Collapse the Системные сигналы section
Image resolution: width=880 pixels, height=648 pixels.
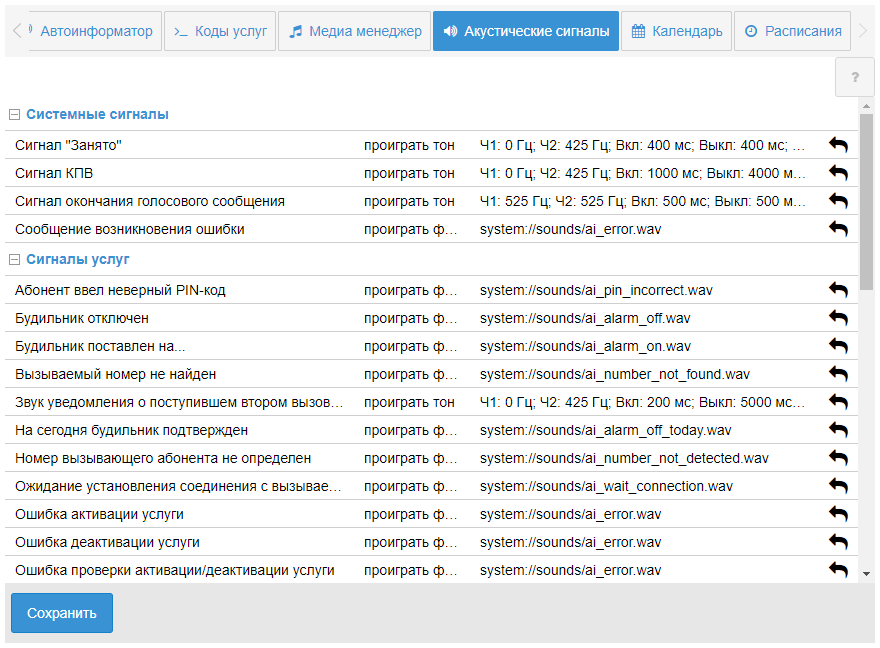15,115
